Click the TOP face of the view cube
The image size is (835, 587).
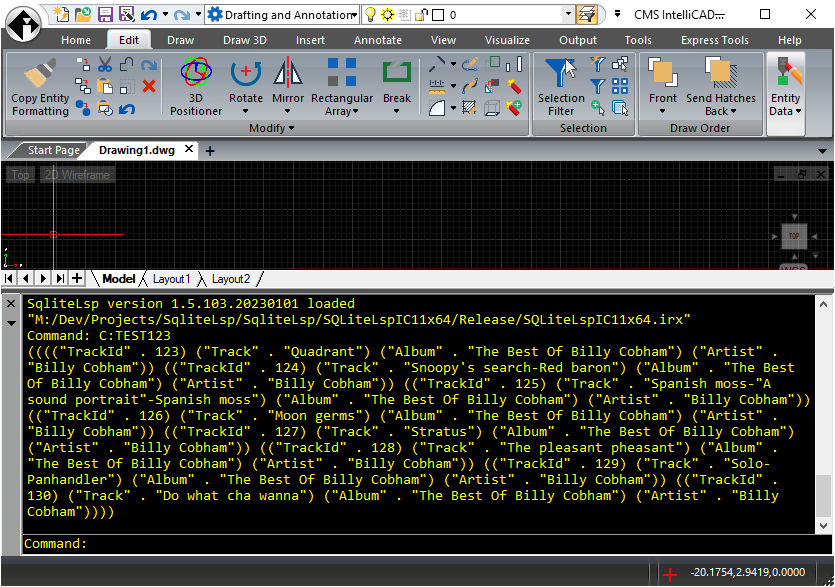tap(794, 236)
